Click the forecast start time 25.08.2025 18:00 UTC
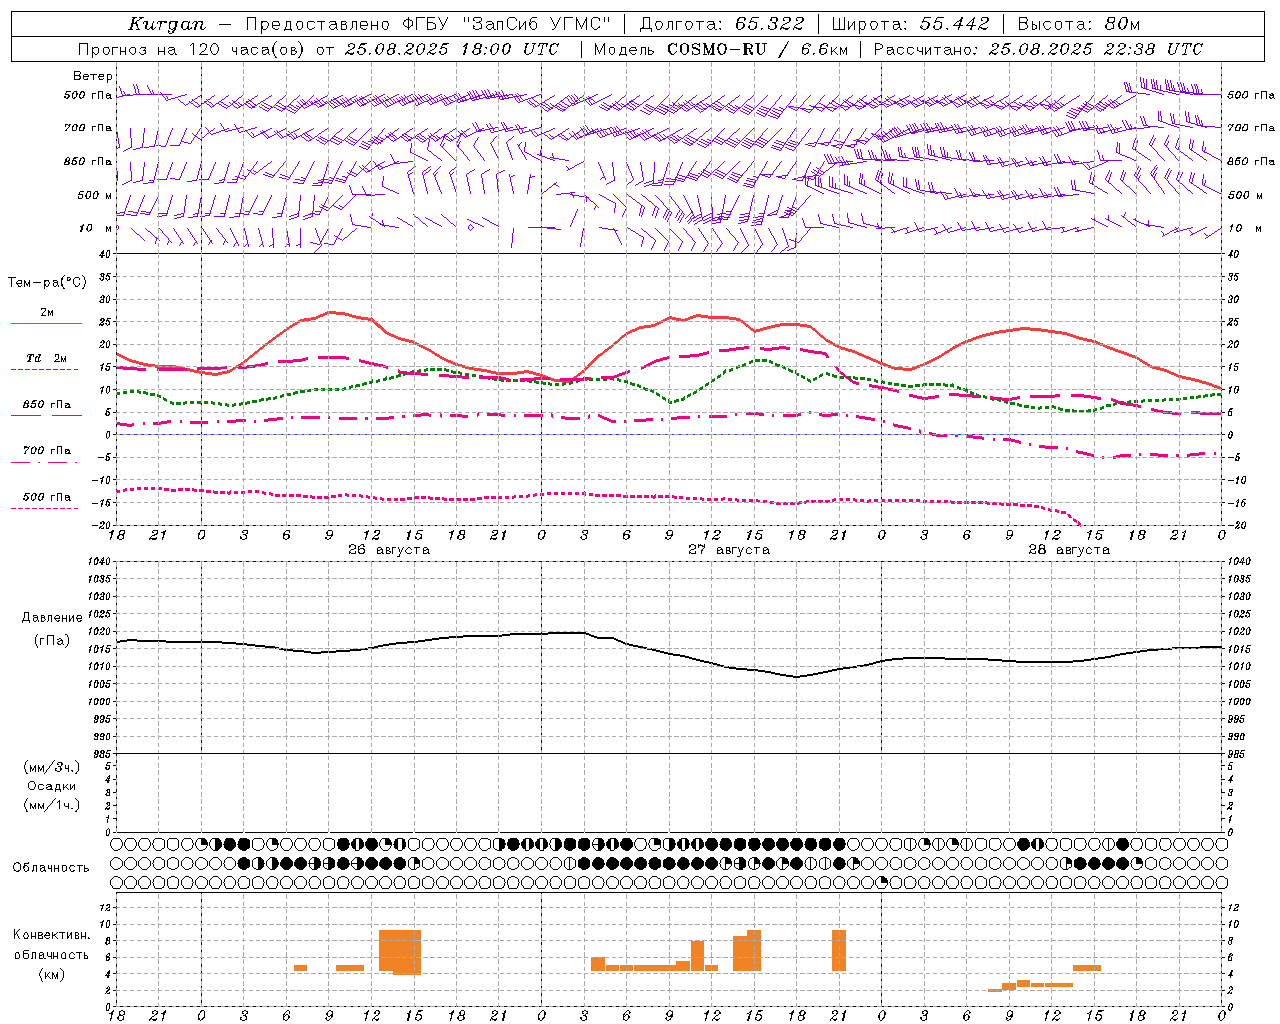The image size is (1280, 1024). [x=452, y=49]
